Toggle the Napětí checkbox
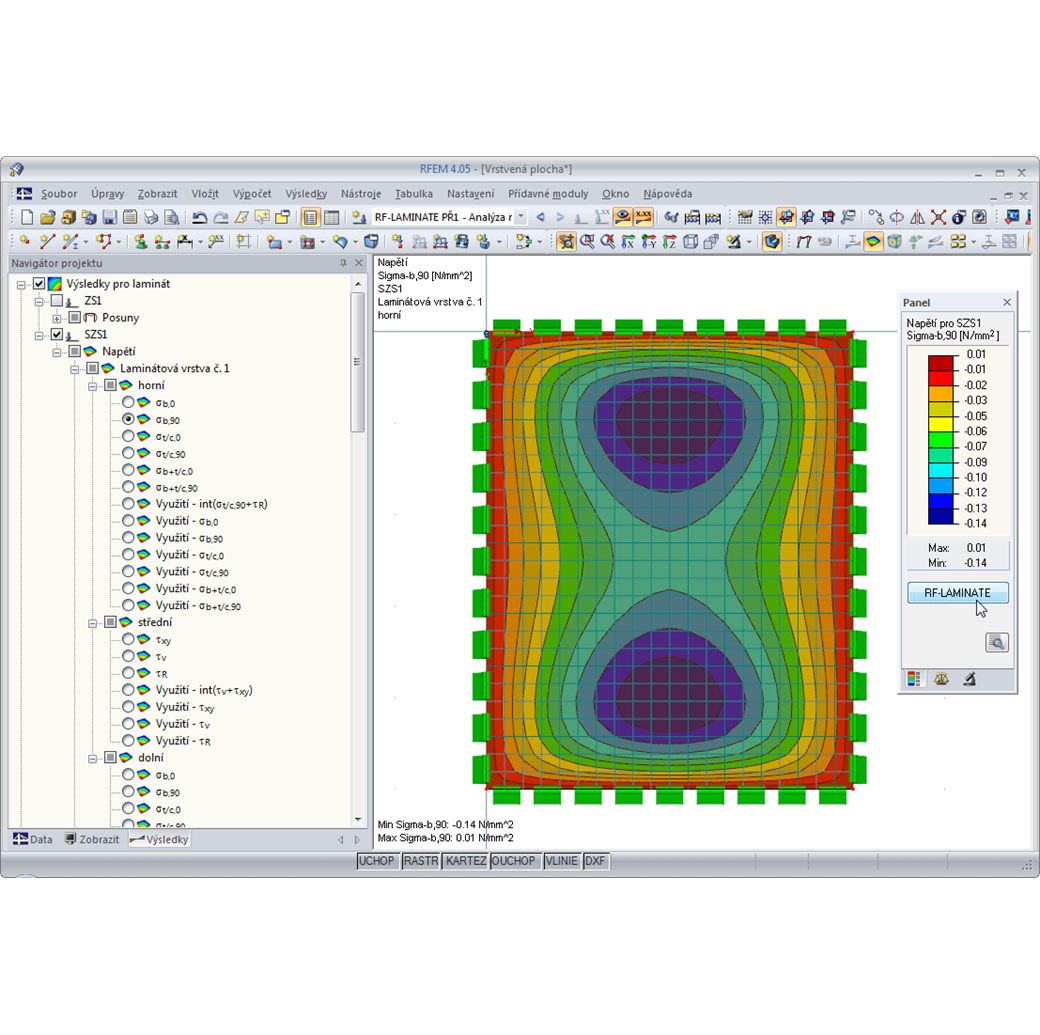 point(75,351)
